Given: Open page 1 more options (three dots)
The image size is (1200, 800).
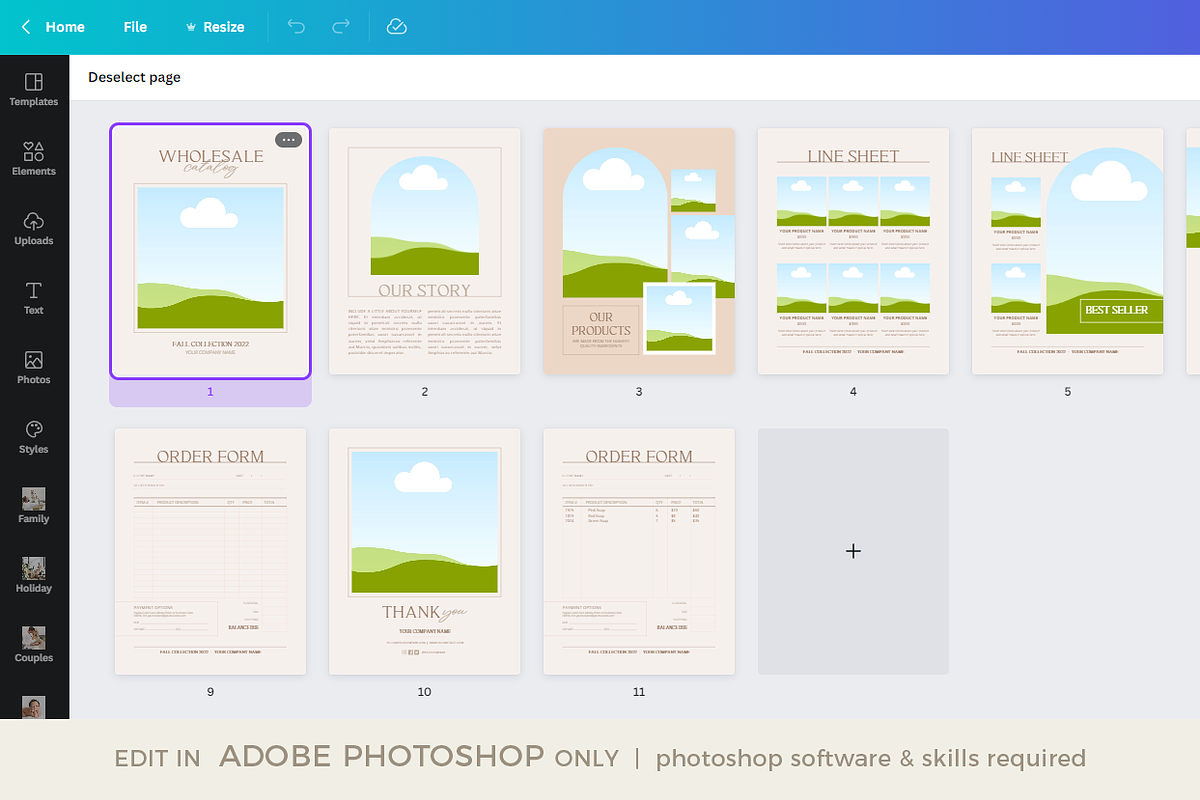Looking at the screenshot, I should [288, 140].
